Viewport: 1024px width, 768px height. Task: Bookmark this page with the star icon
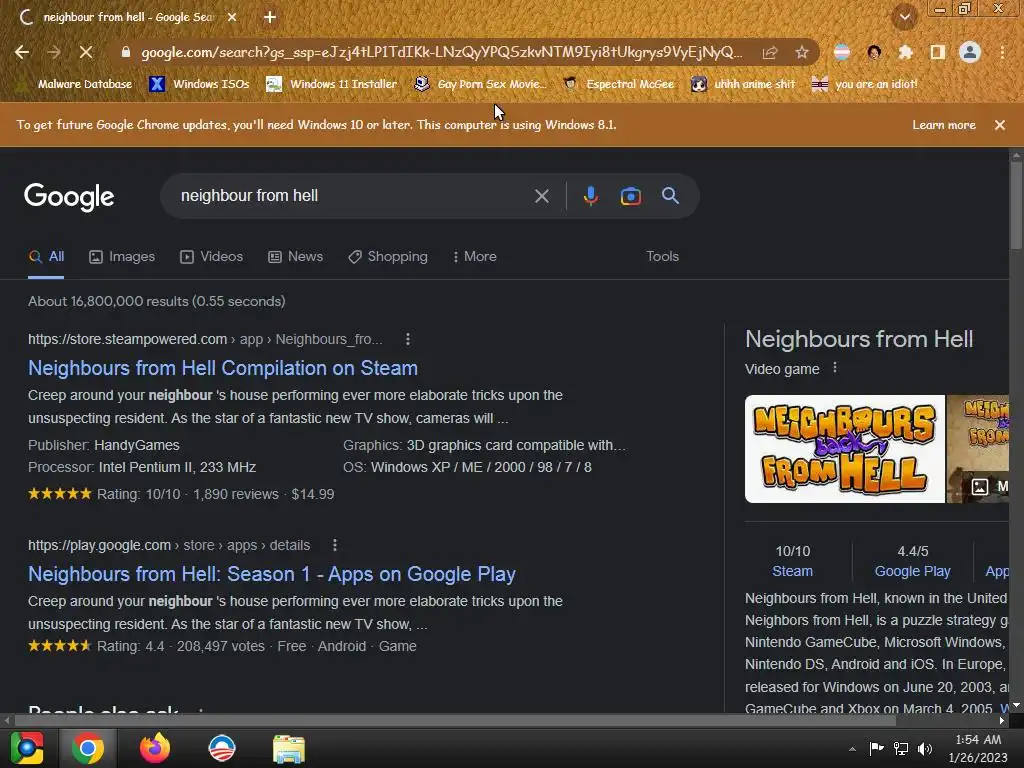tap(802, 52)
